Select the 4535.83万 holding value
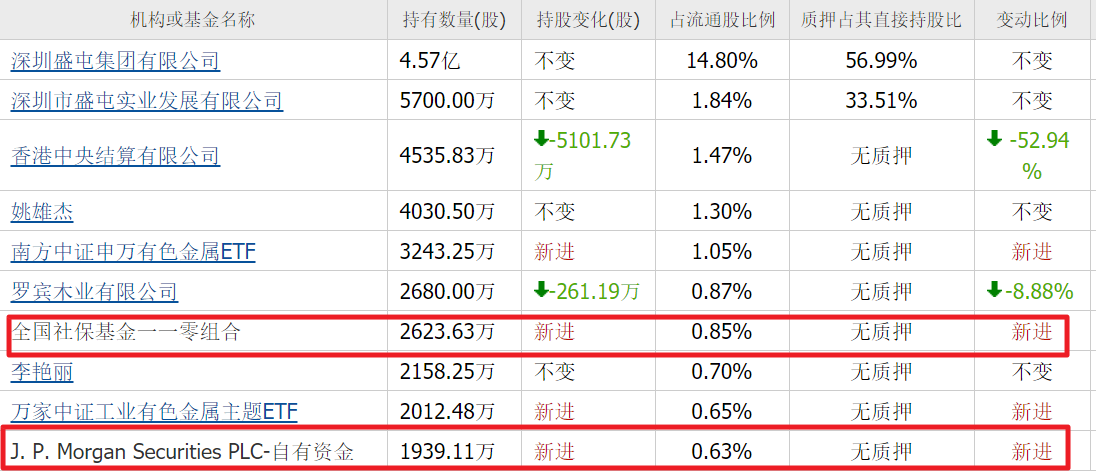Screen dimensions: 1096x471 point(447,155)
